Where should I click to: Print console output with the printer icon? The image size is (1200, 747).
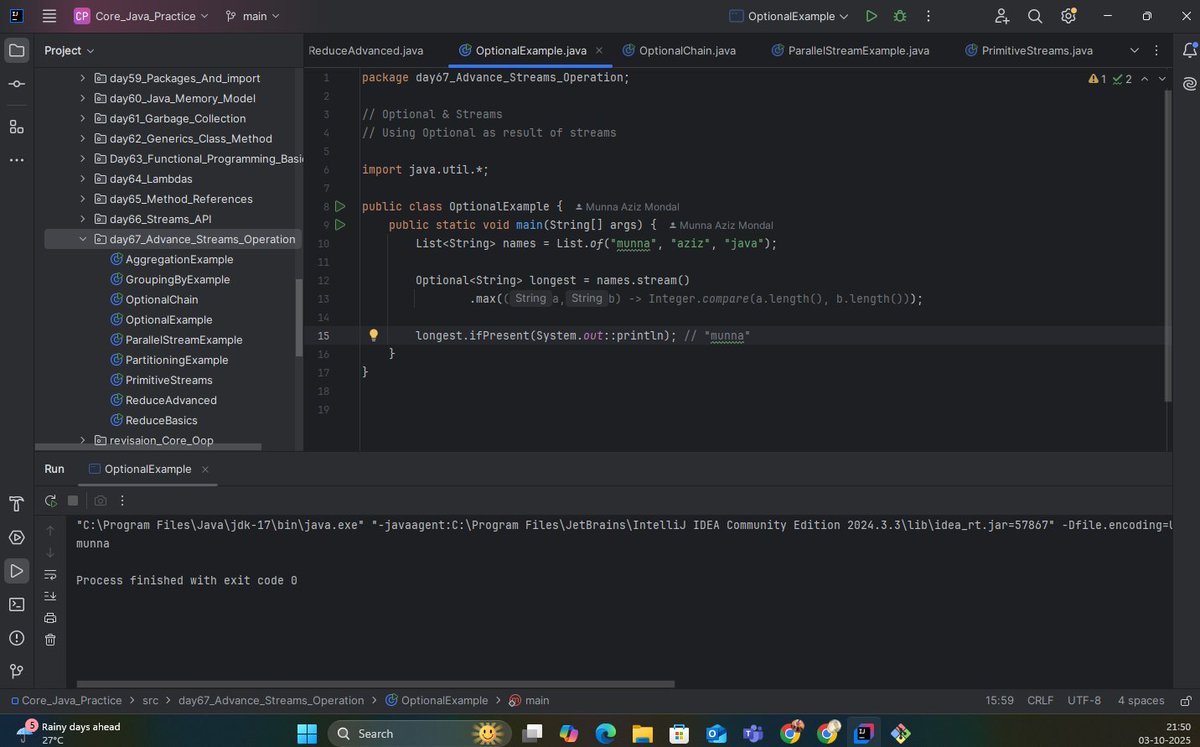tap(50, 618)
